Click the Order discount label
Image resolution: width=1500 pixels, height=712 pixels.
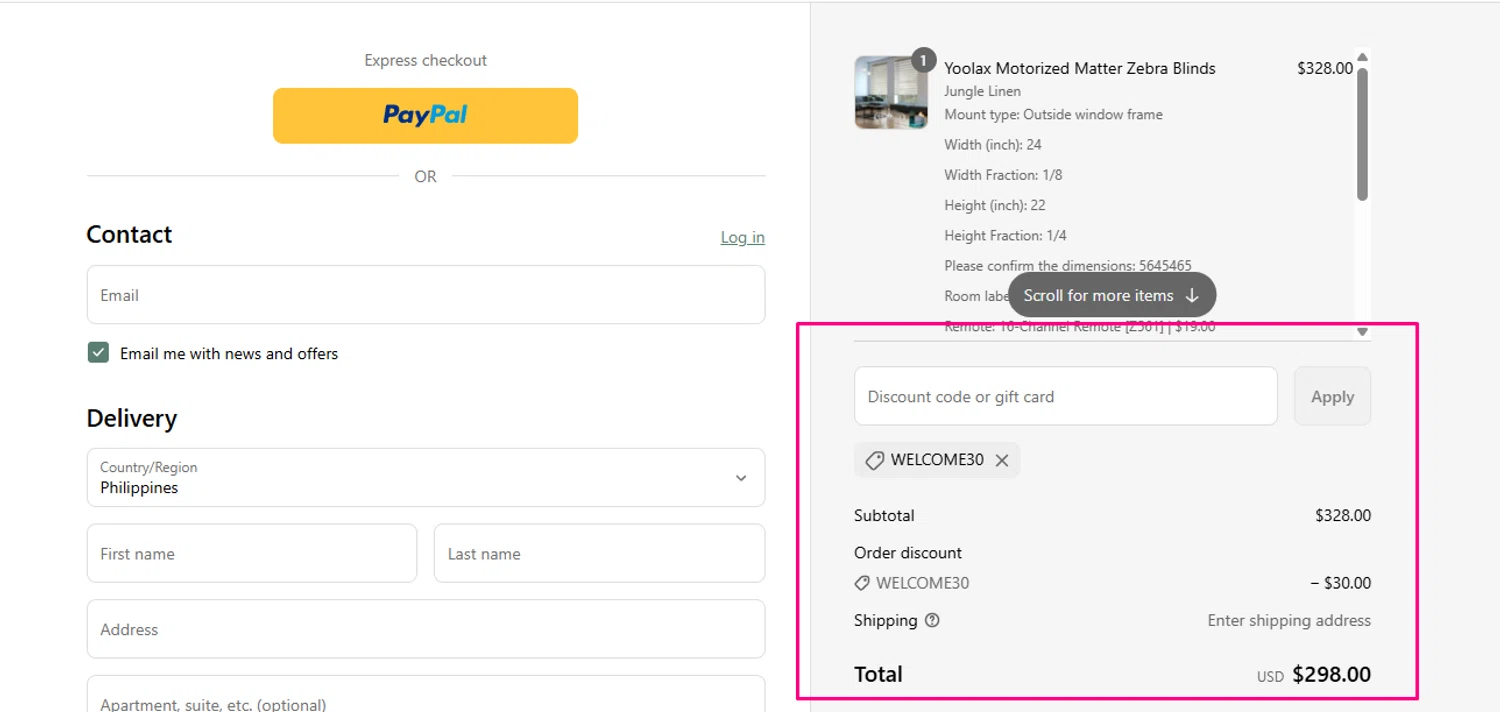tap(908, 553)
